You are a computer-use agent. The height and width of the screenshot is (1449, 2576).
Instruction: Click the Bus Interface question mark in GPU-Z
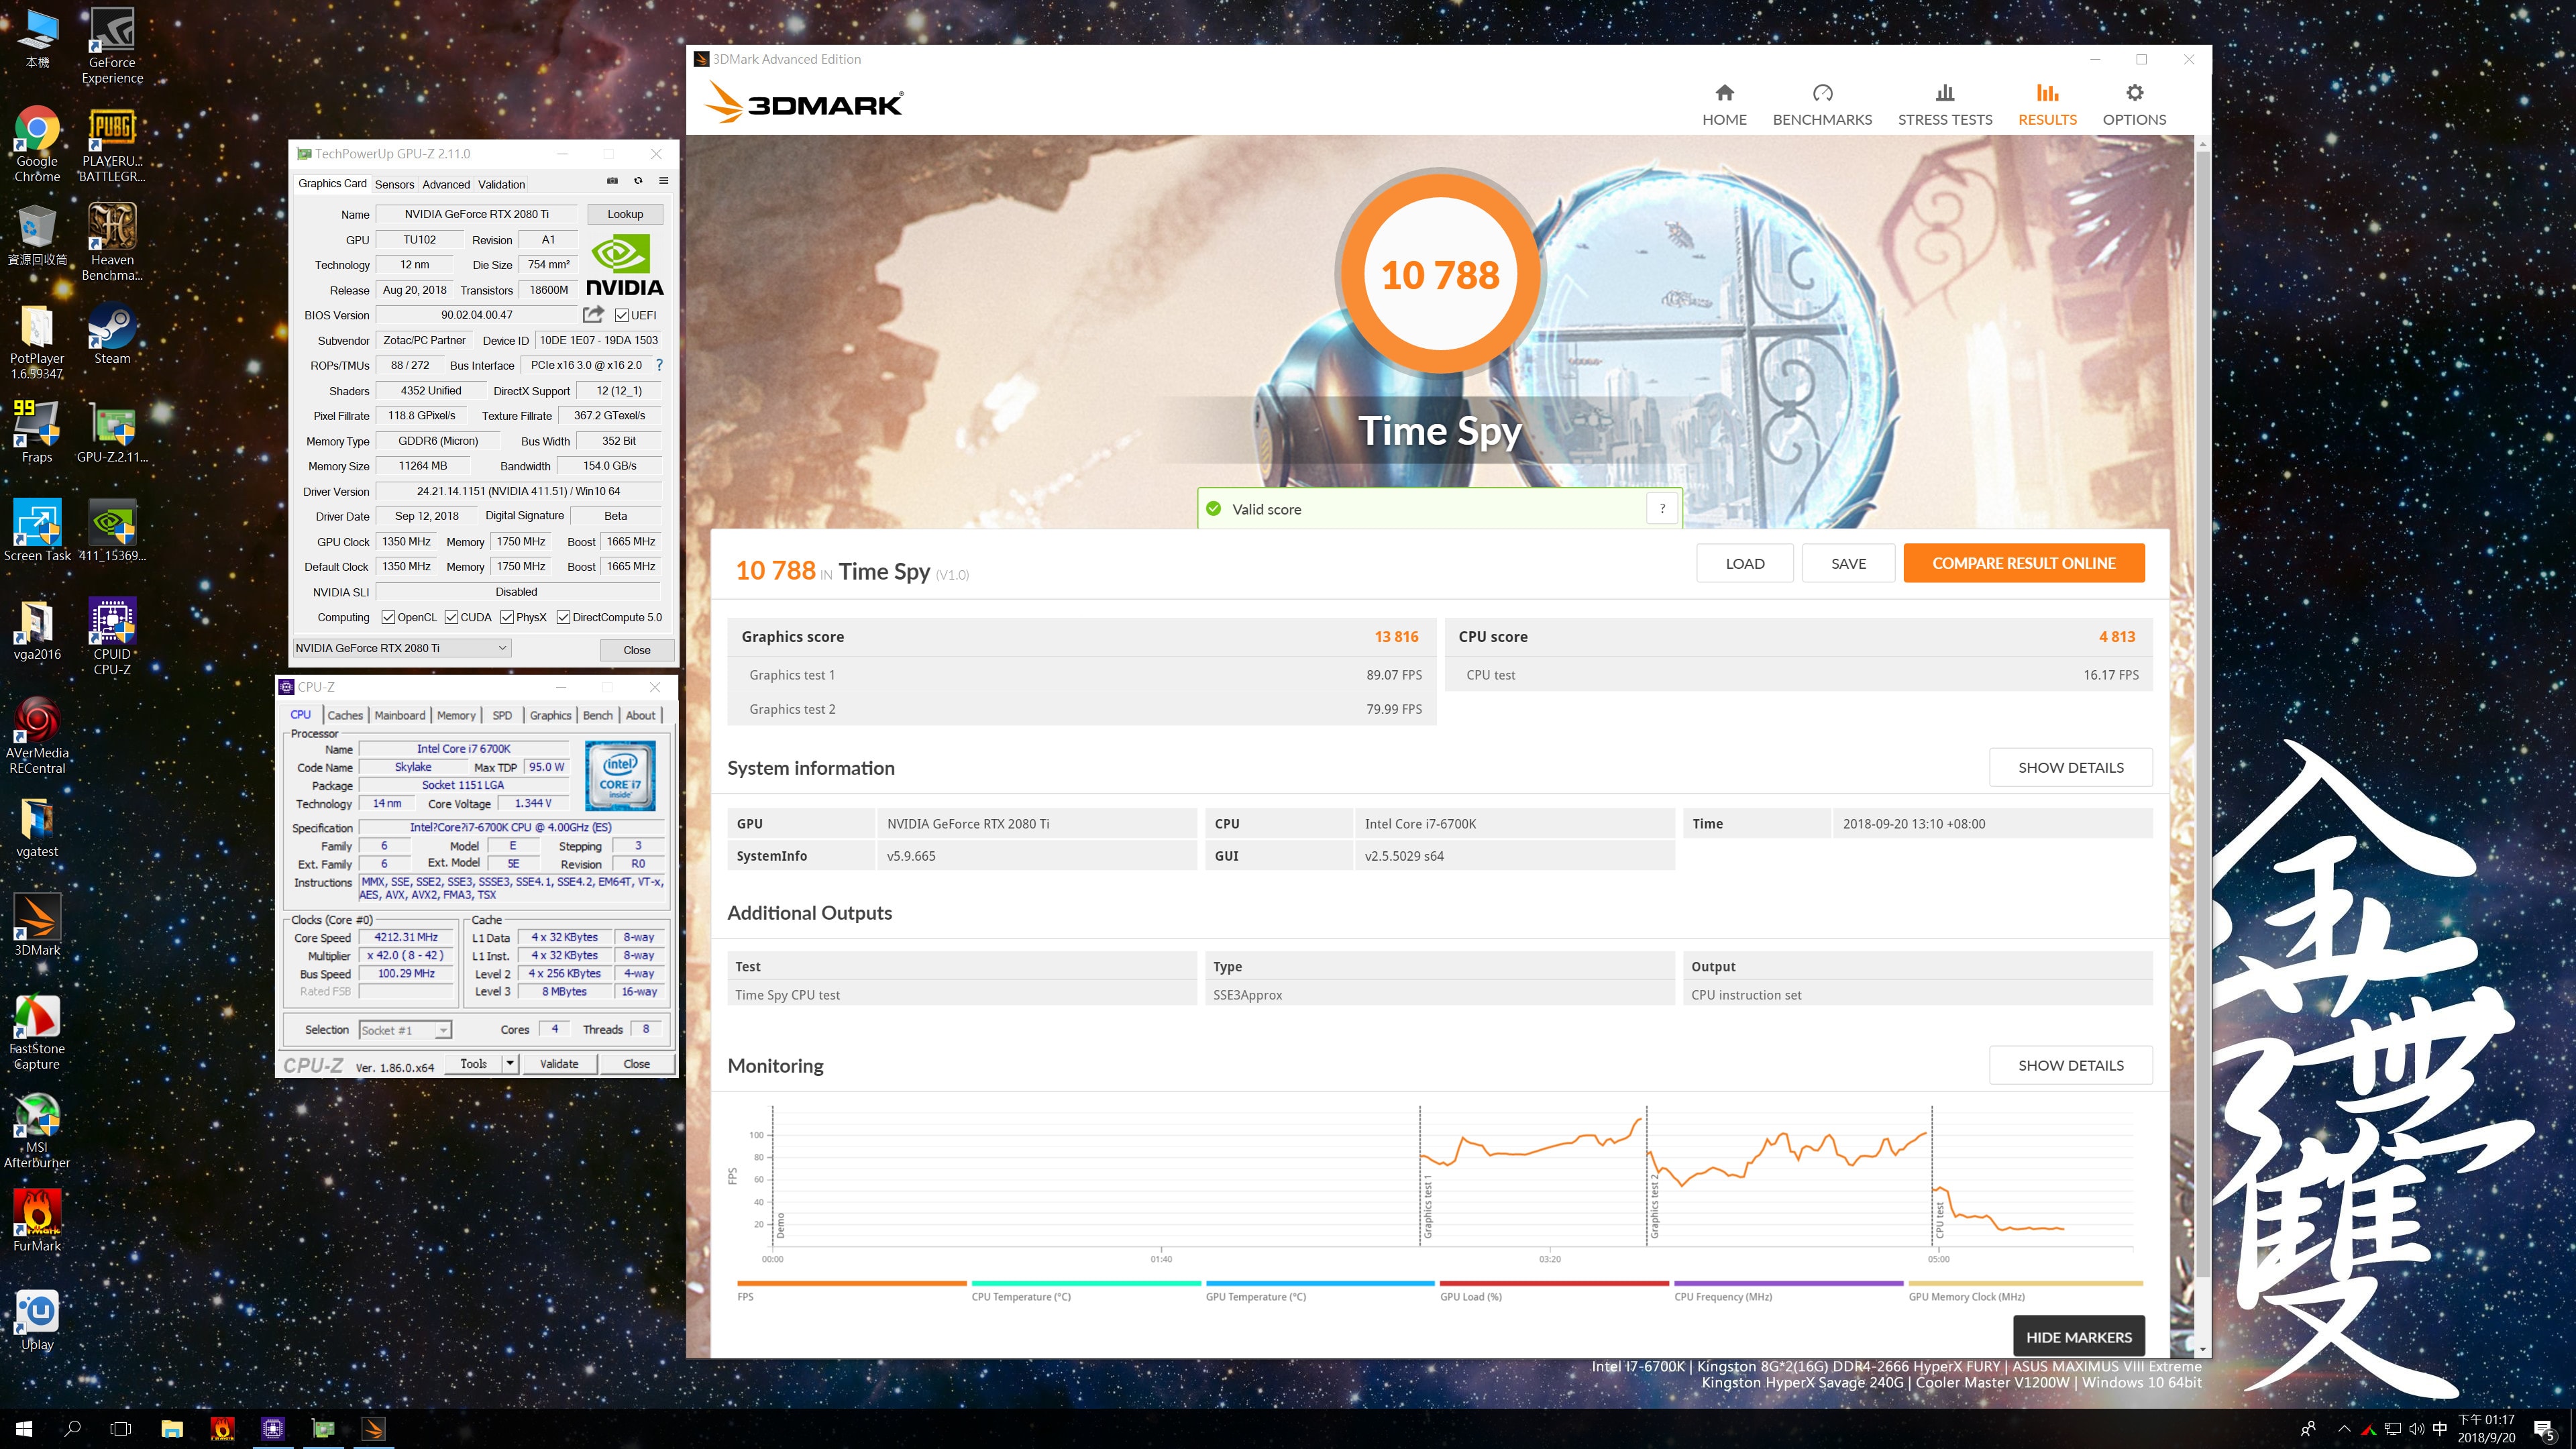659,365
